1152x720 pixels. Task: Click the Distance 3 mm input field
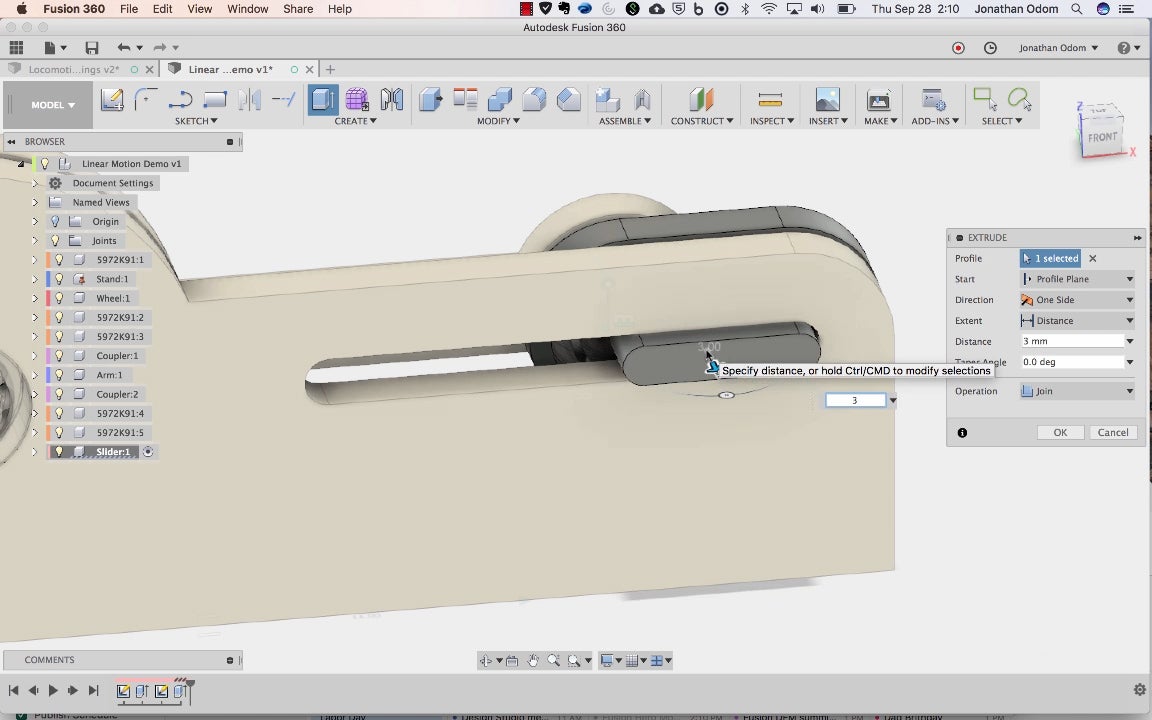pos(1072,341)
